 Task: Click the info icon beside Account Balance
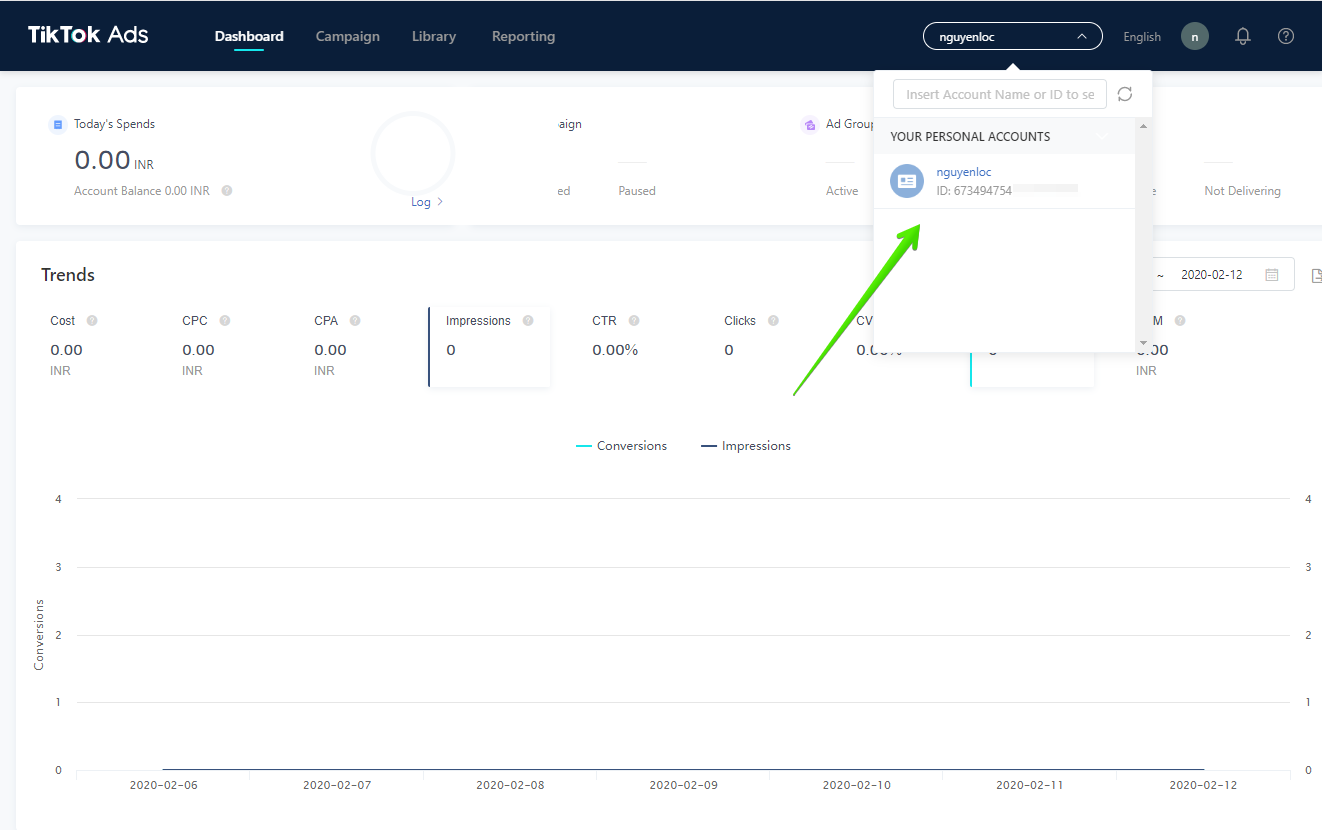pyautogui.click(x=227, y=191)
